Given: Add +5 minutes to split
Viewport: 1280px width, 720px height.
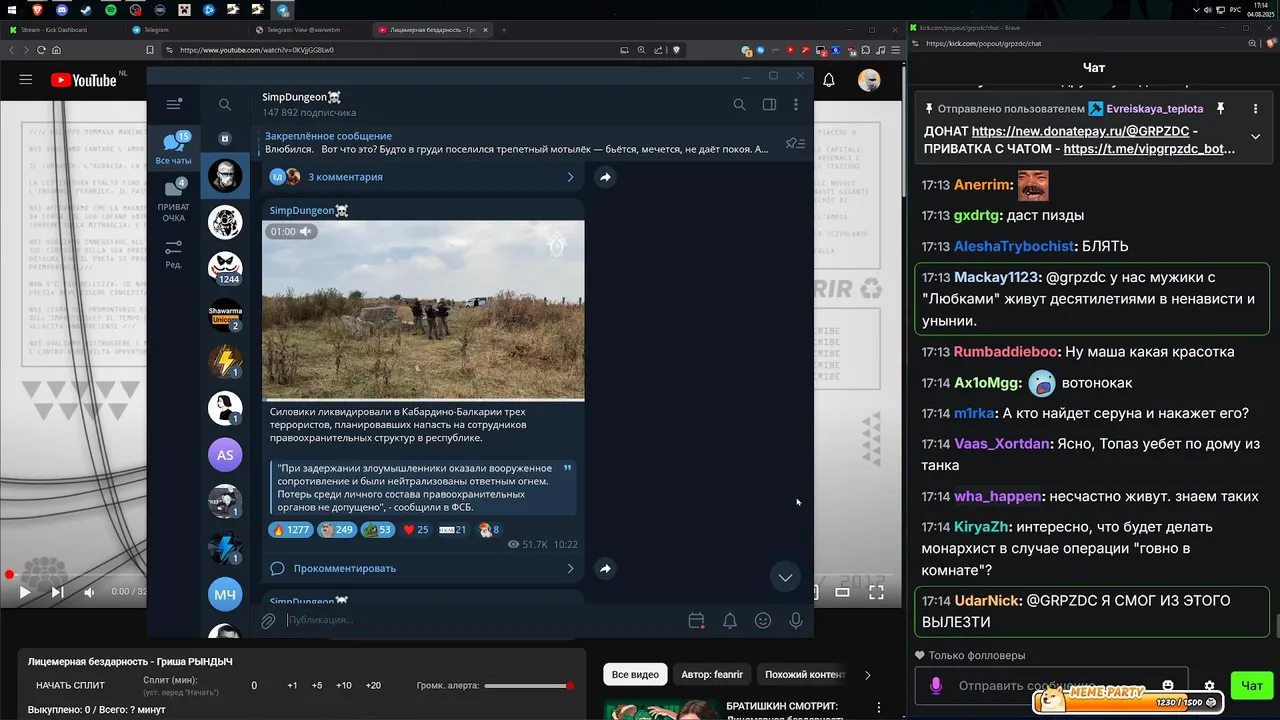Looking at the screenshot, I should 317,685.
